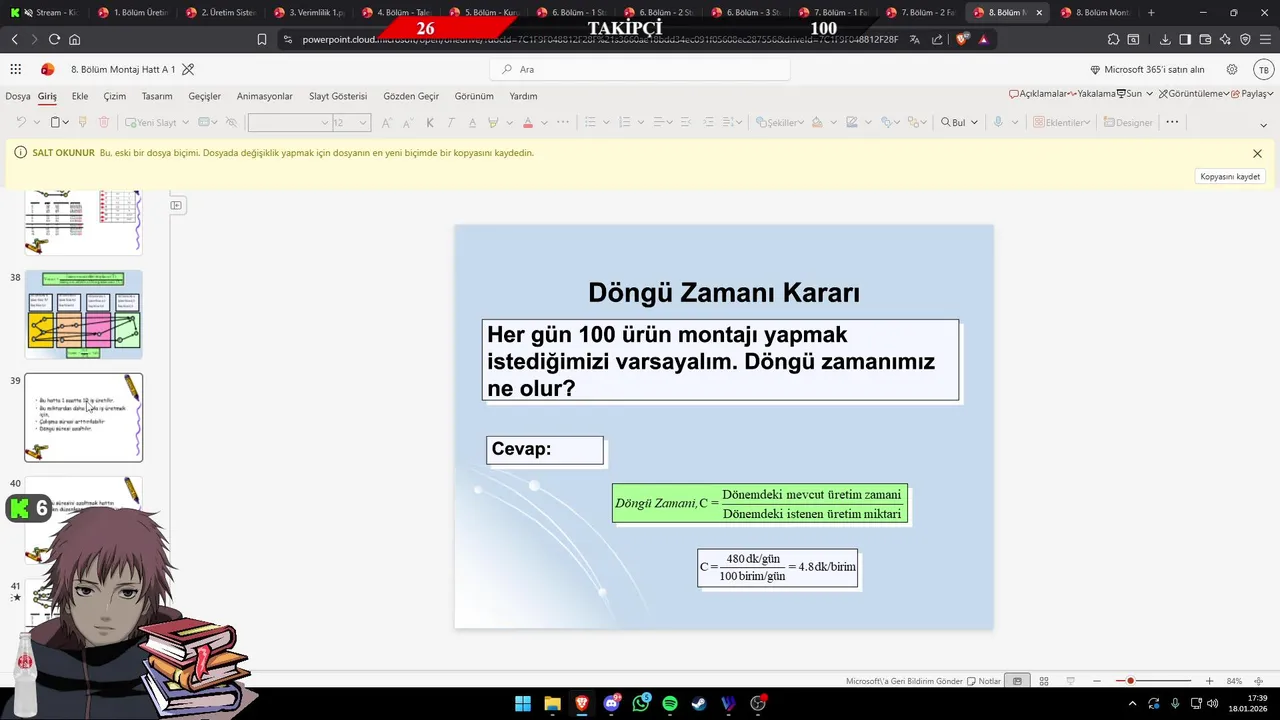This screenshot has height=720, width=1280.
Task: Open the Designer pane
Action: pos(1128,122)
